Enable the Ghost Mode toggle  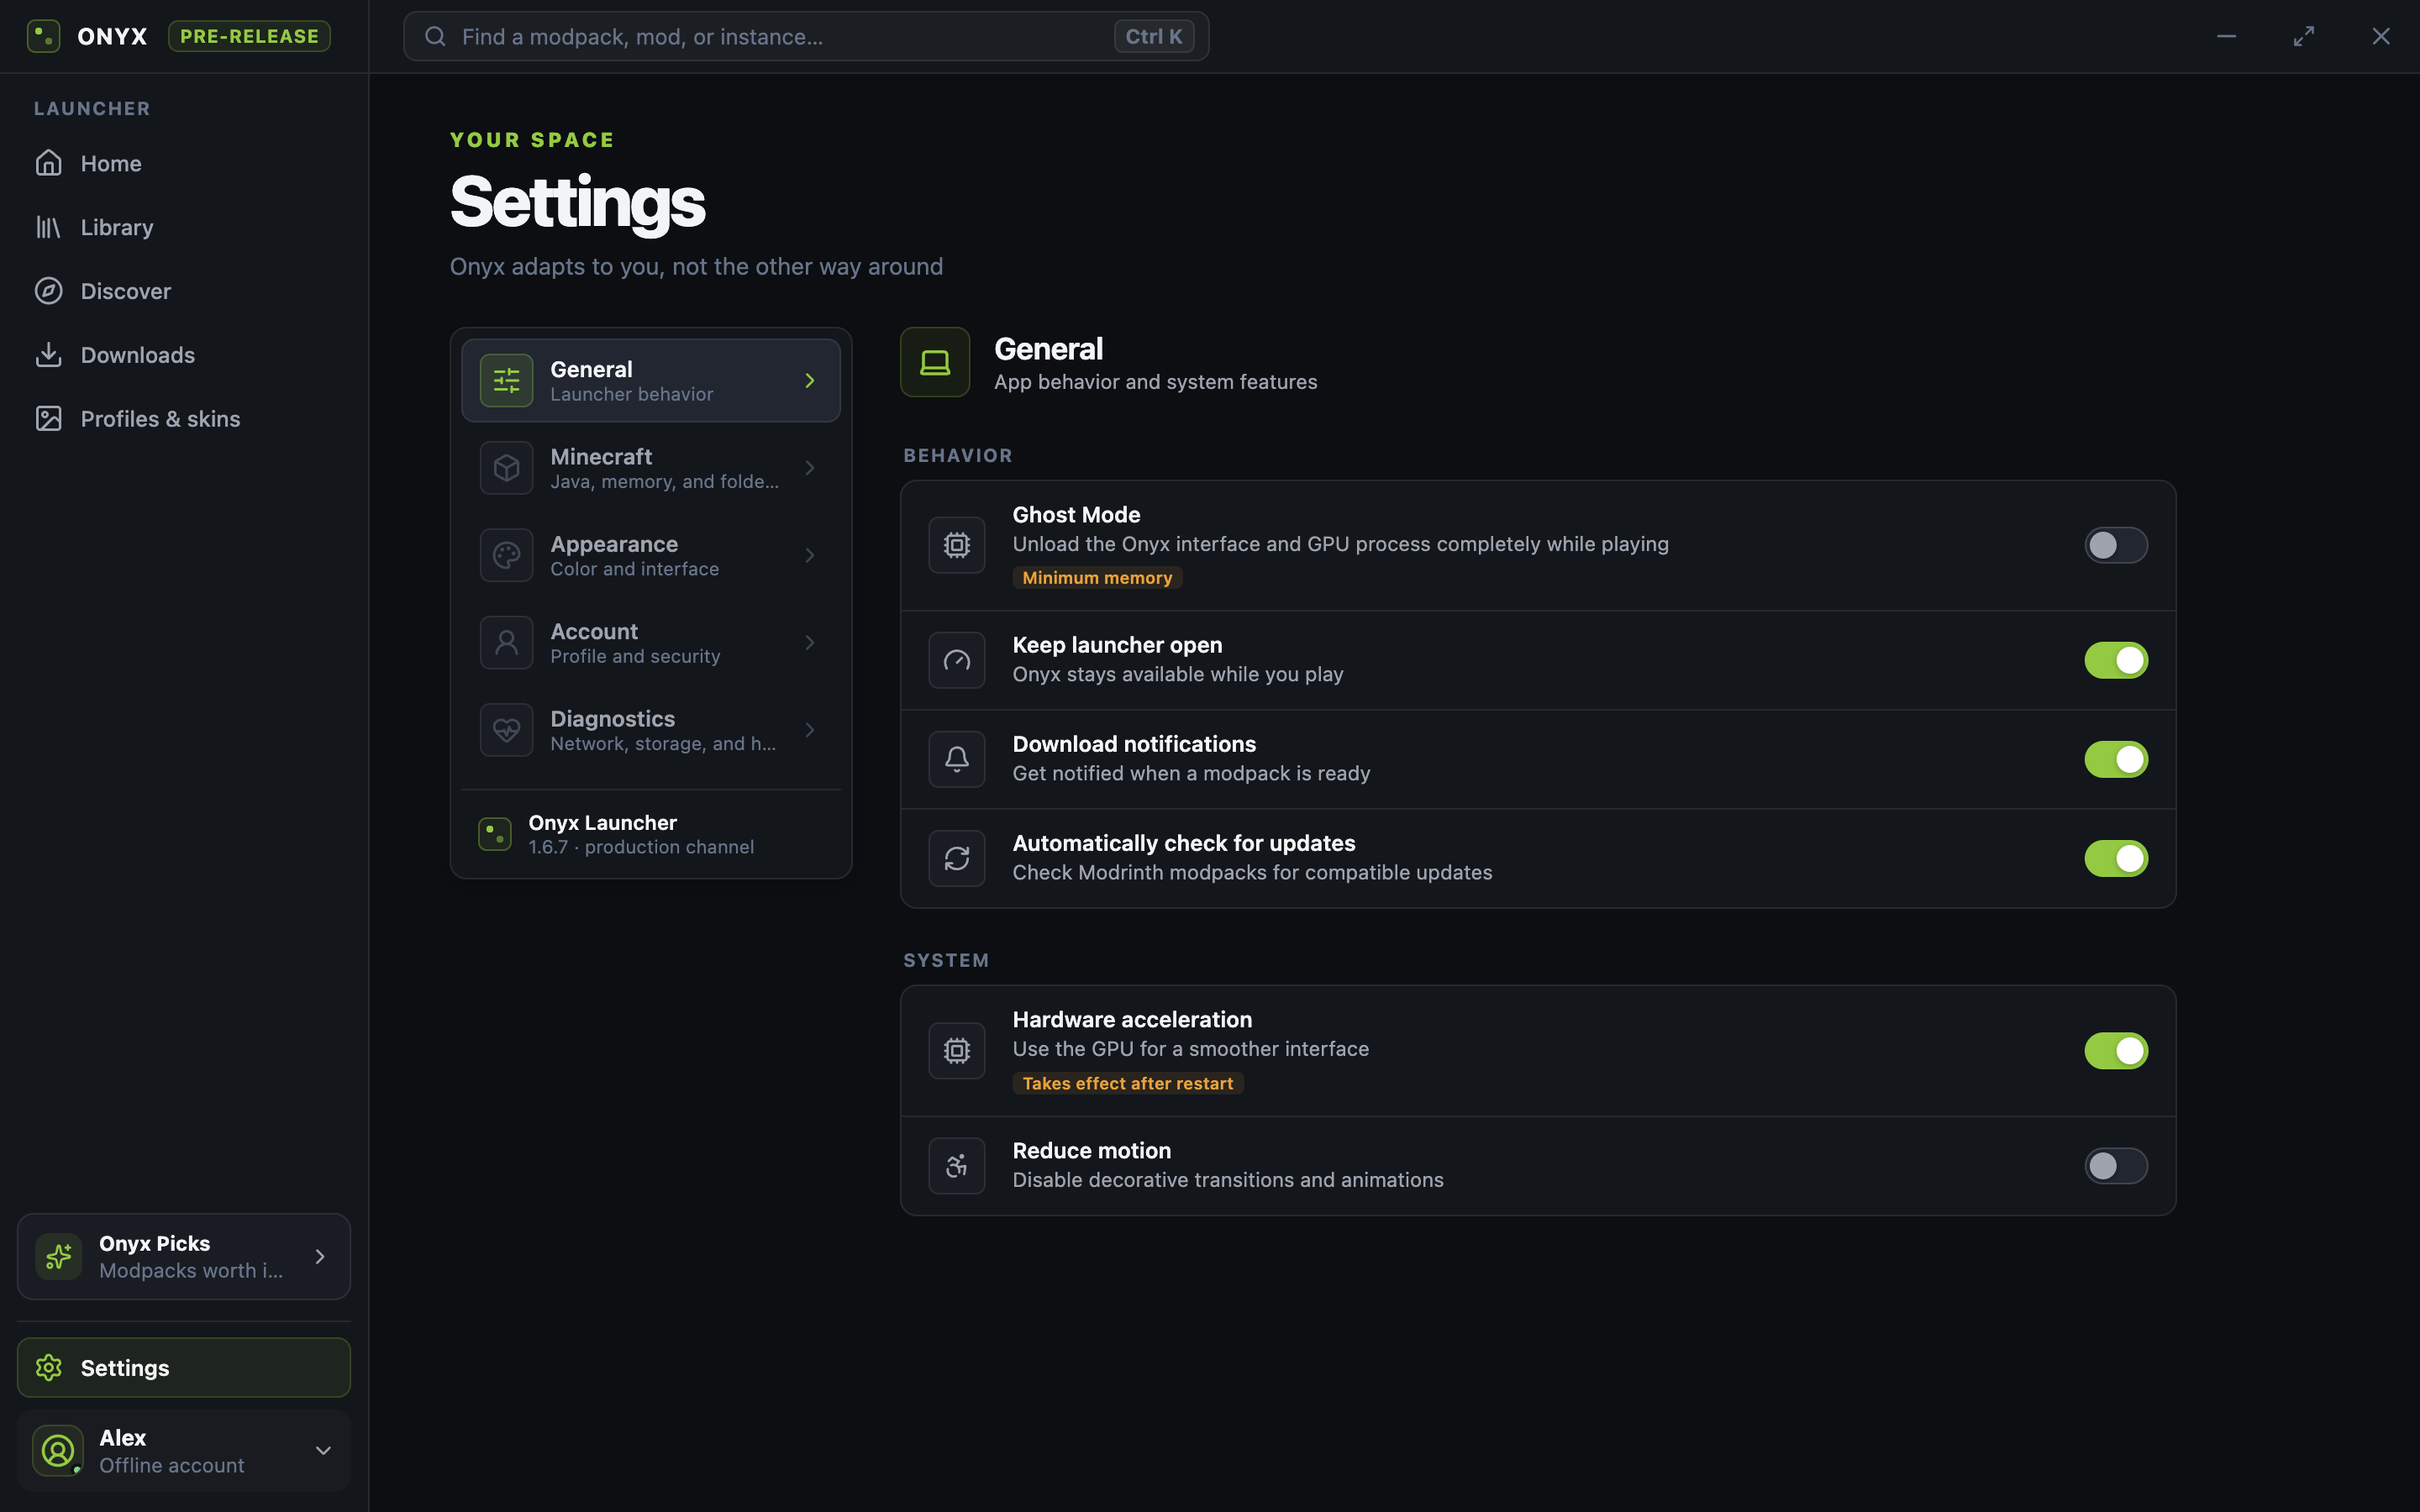tap(2116, 545)
